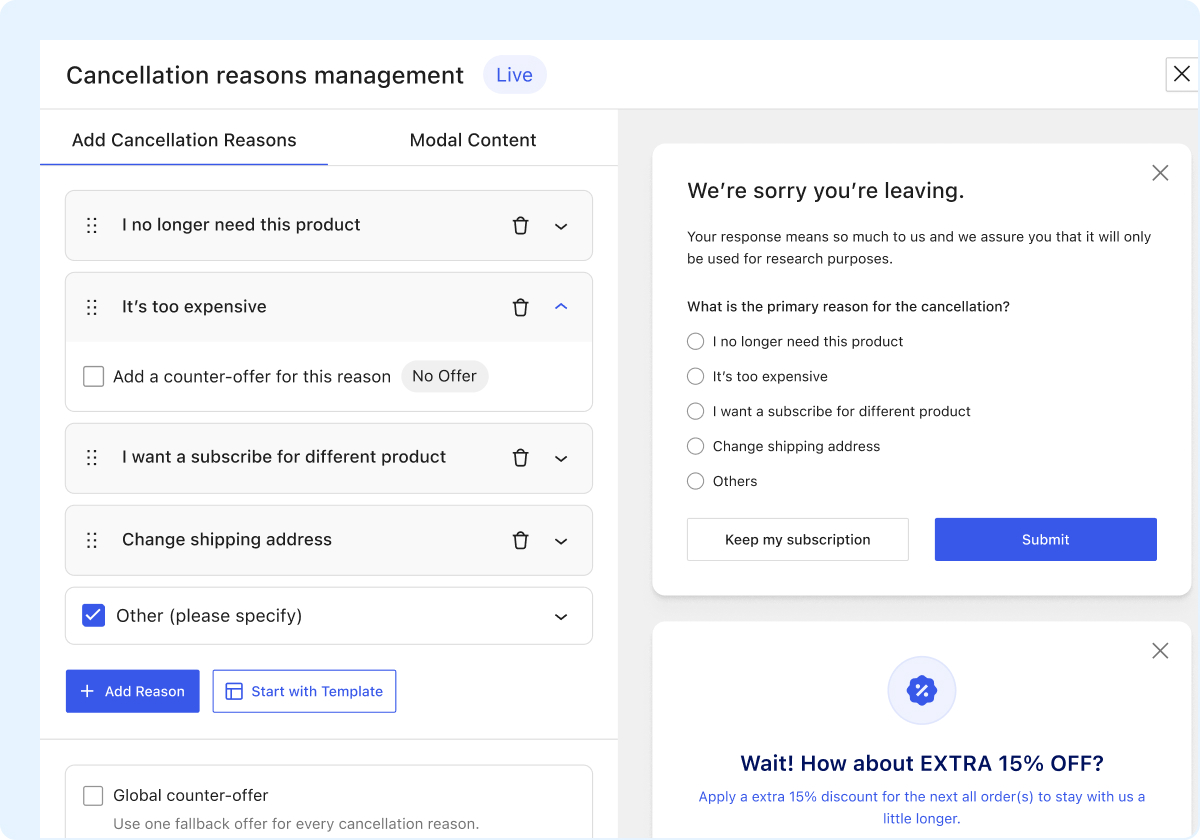
Task: Tick the Global counter-offer checkbox
Action: tap(93, 796)
